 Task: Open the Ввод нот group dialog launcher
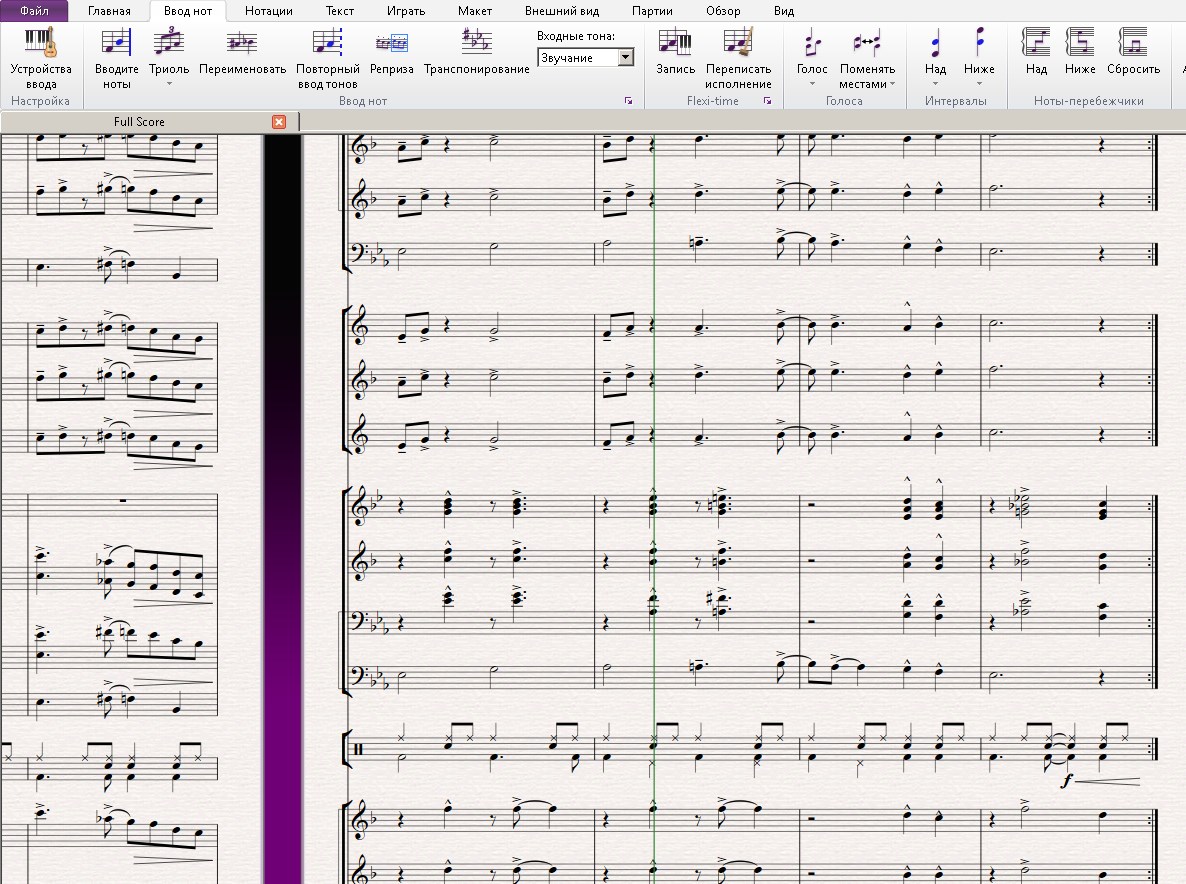pos(629,101)
